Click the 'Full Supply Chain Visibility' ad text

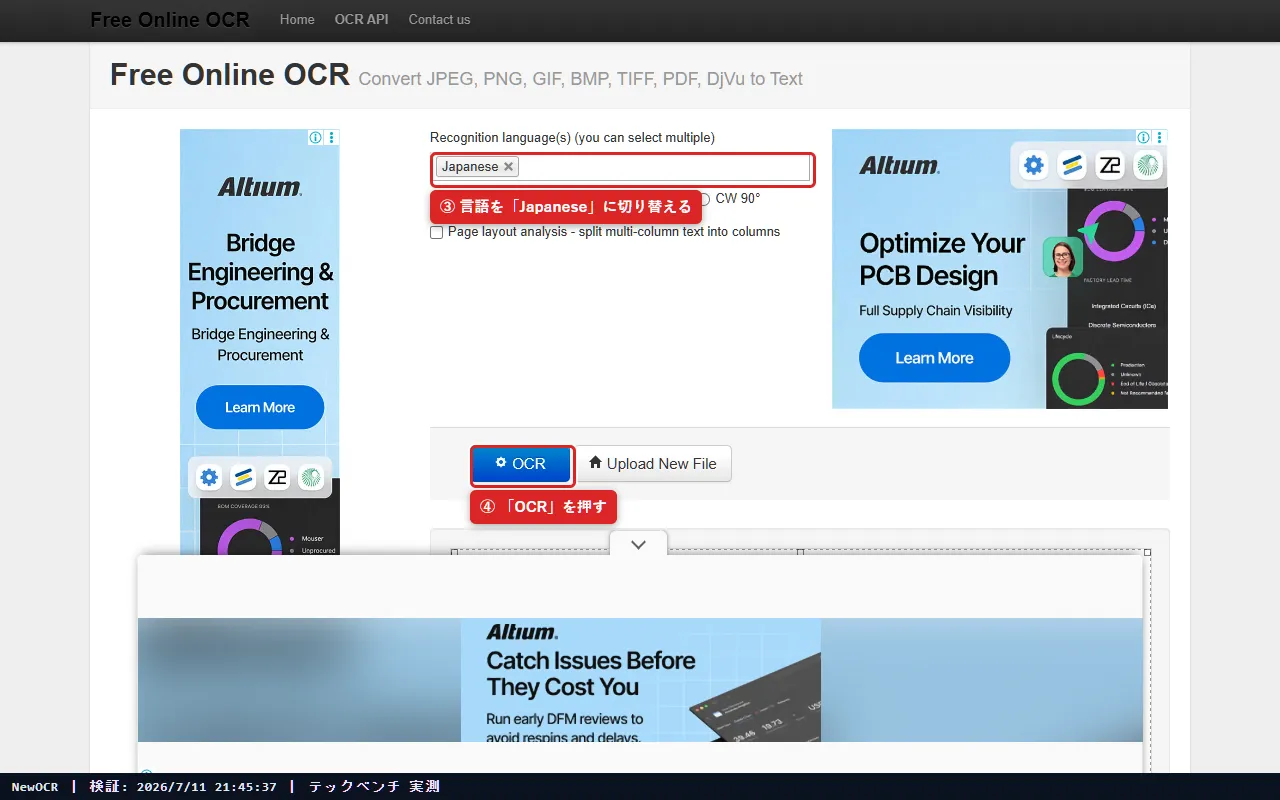pyautogui.click(x=936, y=311)
